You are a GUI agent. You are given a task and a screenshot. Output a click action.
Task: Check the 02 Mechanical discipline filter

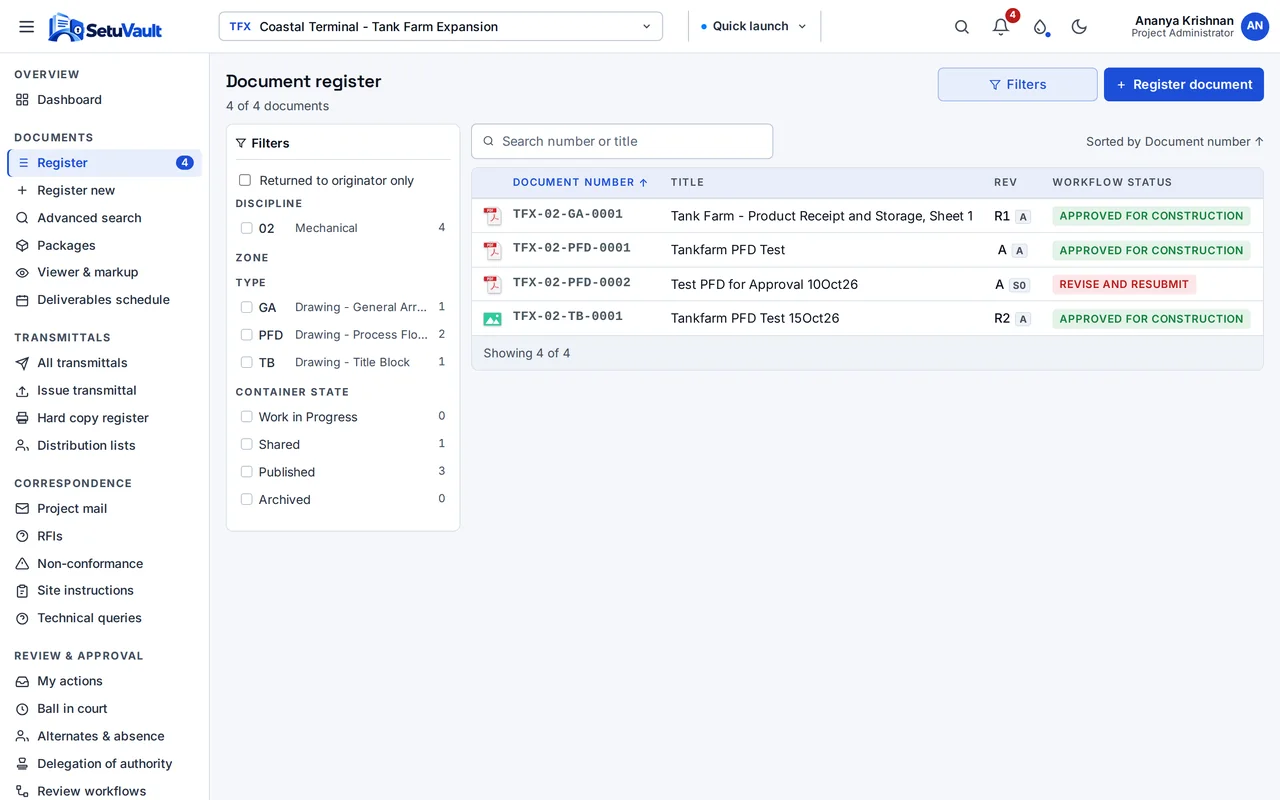[246, 228]
